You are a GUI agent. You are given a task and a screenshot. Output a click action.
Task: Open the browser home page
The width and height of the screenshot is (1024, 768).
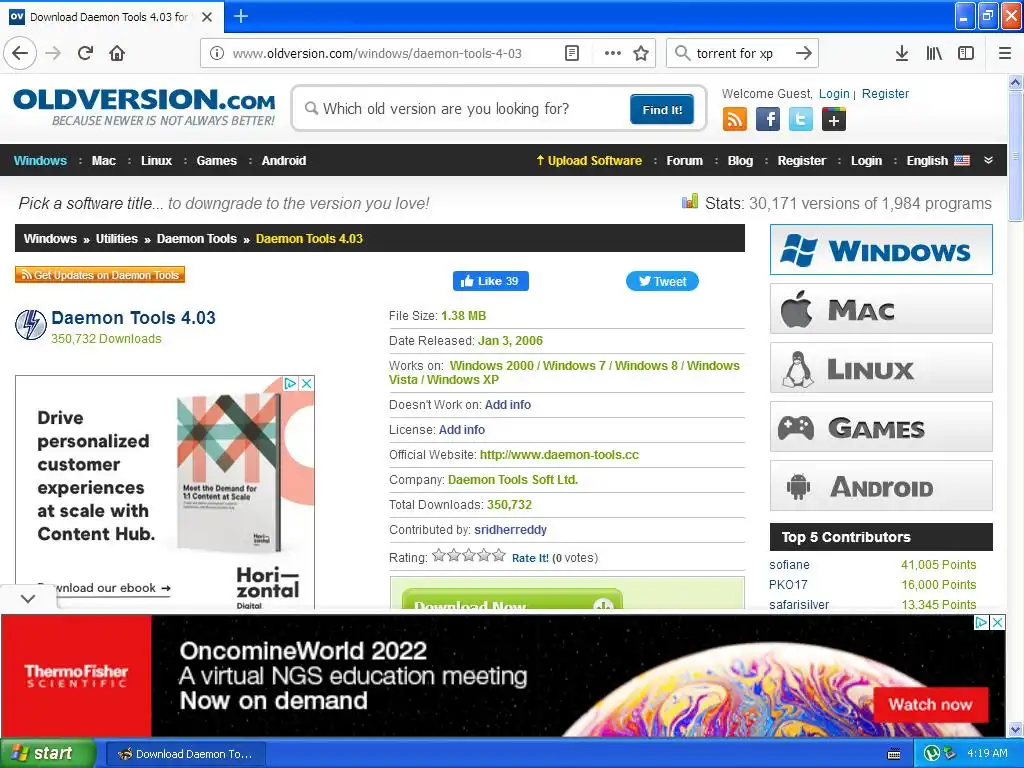click(x=117, y=54)
